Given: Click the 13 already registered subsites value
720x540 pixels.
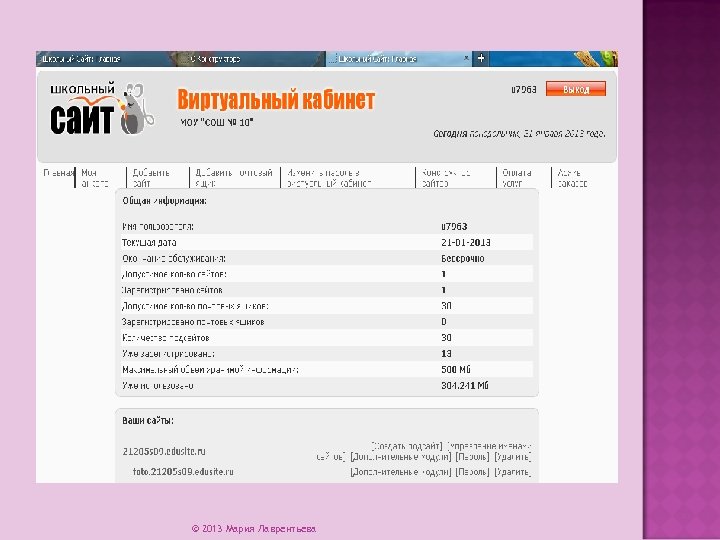Looking at the screenshot, I should 446,354.
